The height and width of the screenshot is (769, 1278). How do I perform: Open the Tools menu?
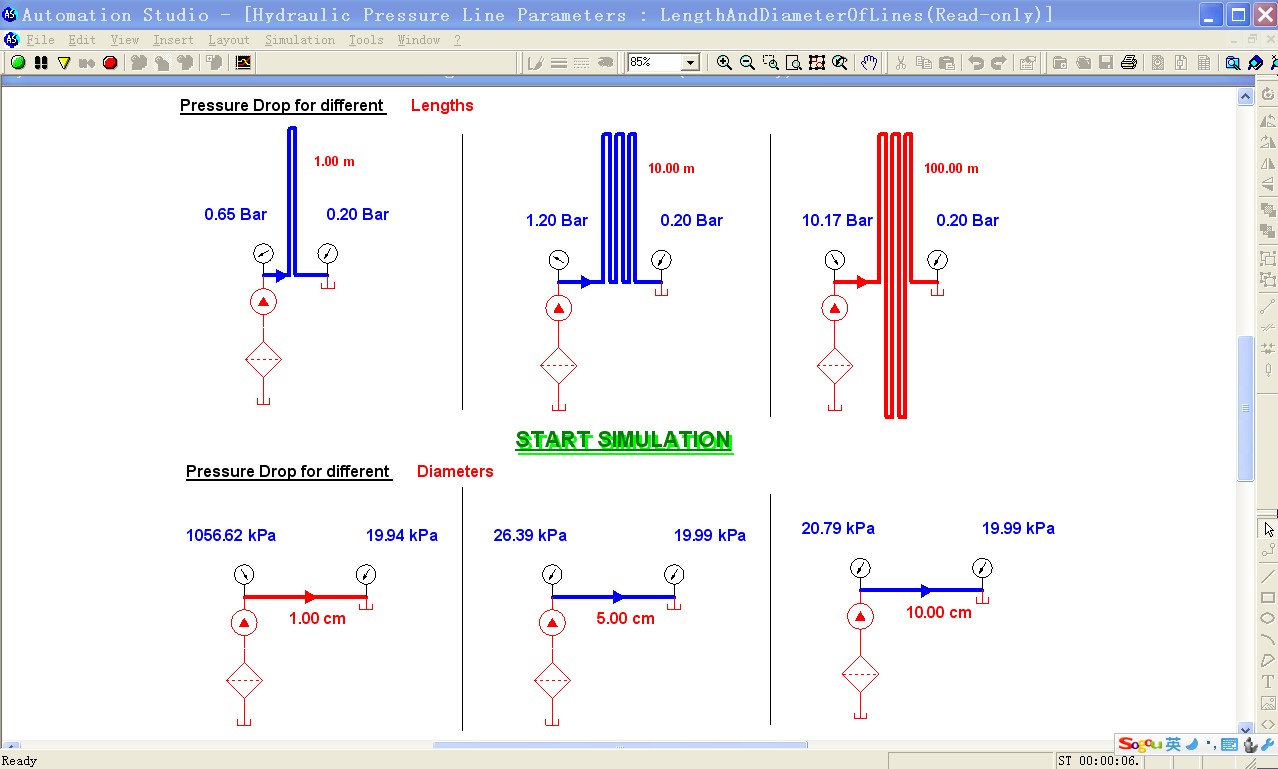click(366, 40)
